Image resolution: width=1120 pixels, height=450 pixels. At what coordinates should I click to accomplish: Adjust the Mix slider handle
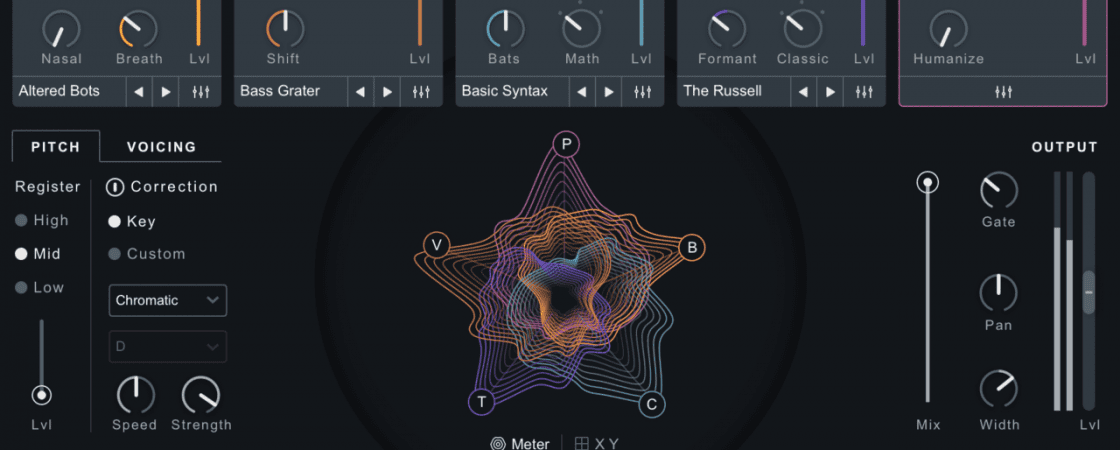coord(928,183)
